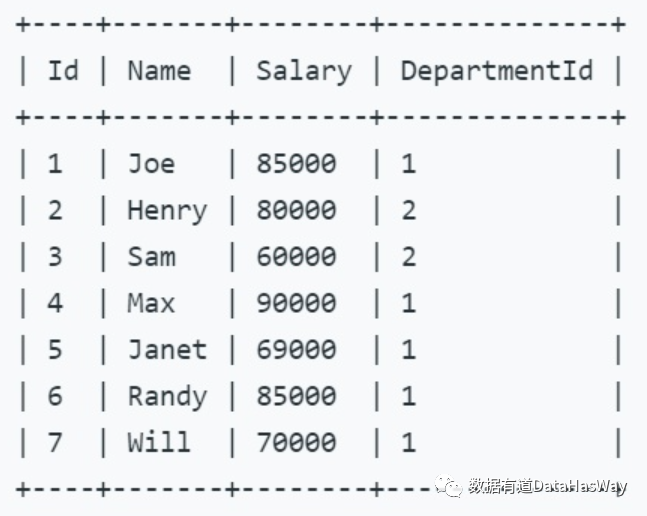
Task: Click the salary value 70000
Action: pyautogui.click(x=295, y=442)
